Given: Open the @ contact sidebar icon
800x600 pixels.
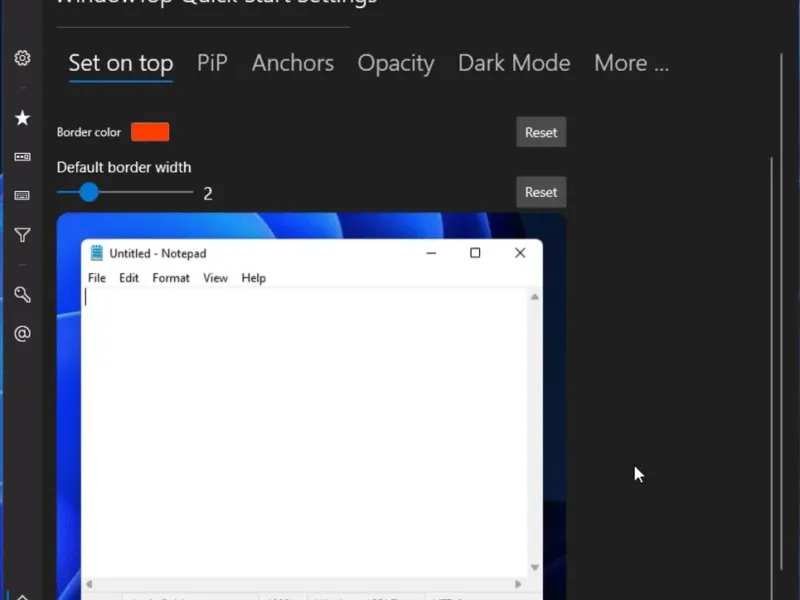Looking at the screenshot, I should coord(22,334).
